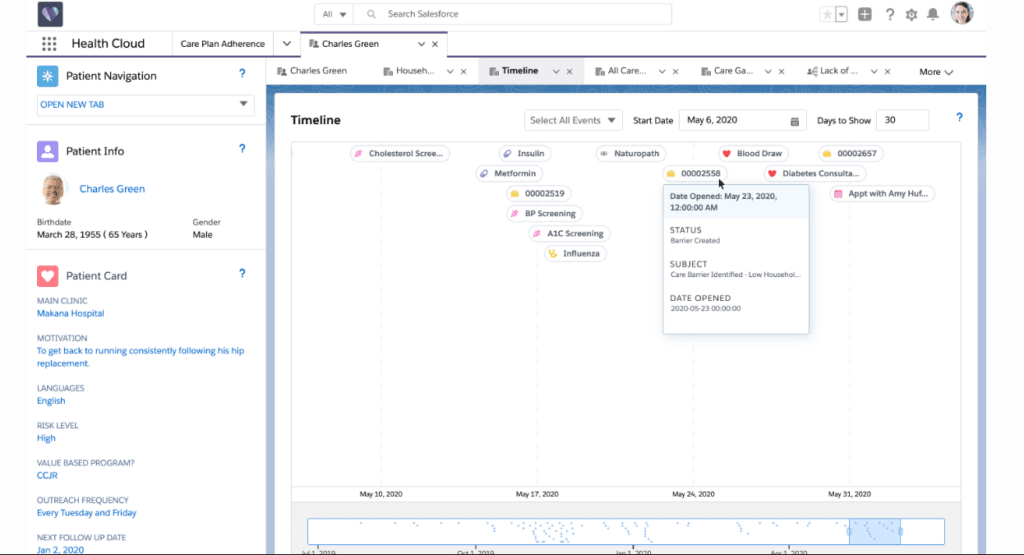
Task: Select the BP Screening event
Action: click(x=545, y=214)
